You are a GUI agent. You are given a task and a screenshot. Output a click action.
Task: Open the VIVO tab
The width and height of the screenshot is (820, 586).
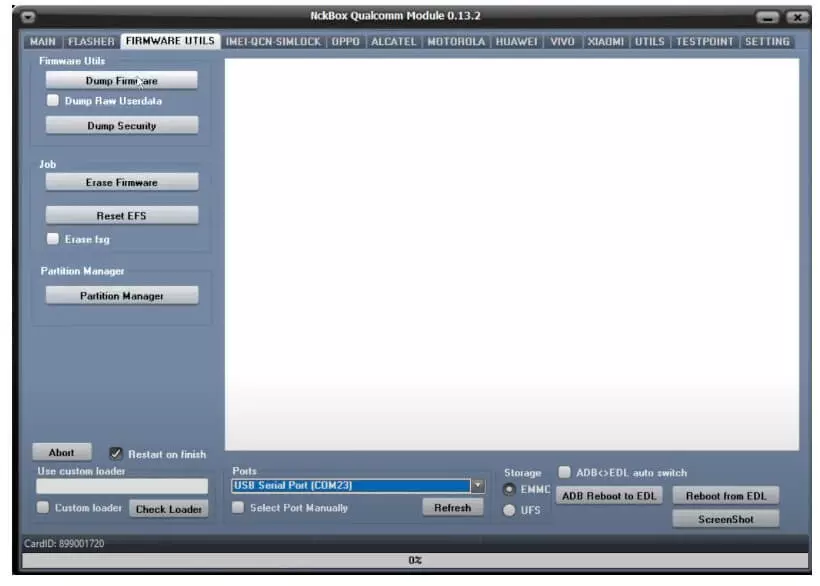(562, 42)
